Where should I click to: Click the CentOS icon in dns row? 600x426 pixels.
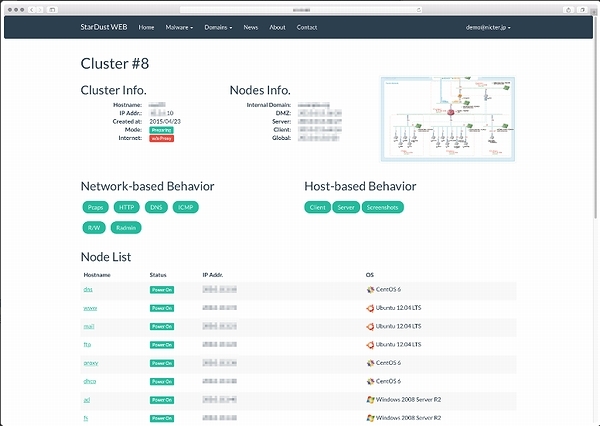(371, 289)
